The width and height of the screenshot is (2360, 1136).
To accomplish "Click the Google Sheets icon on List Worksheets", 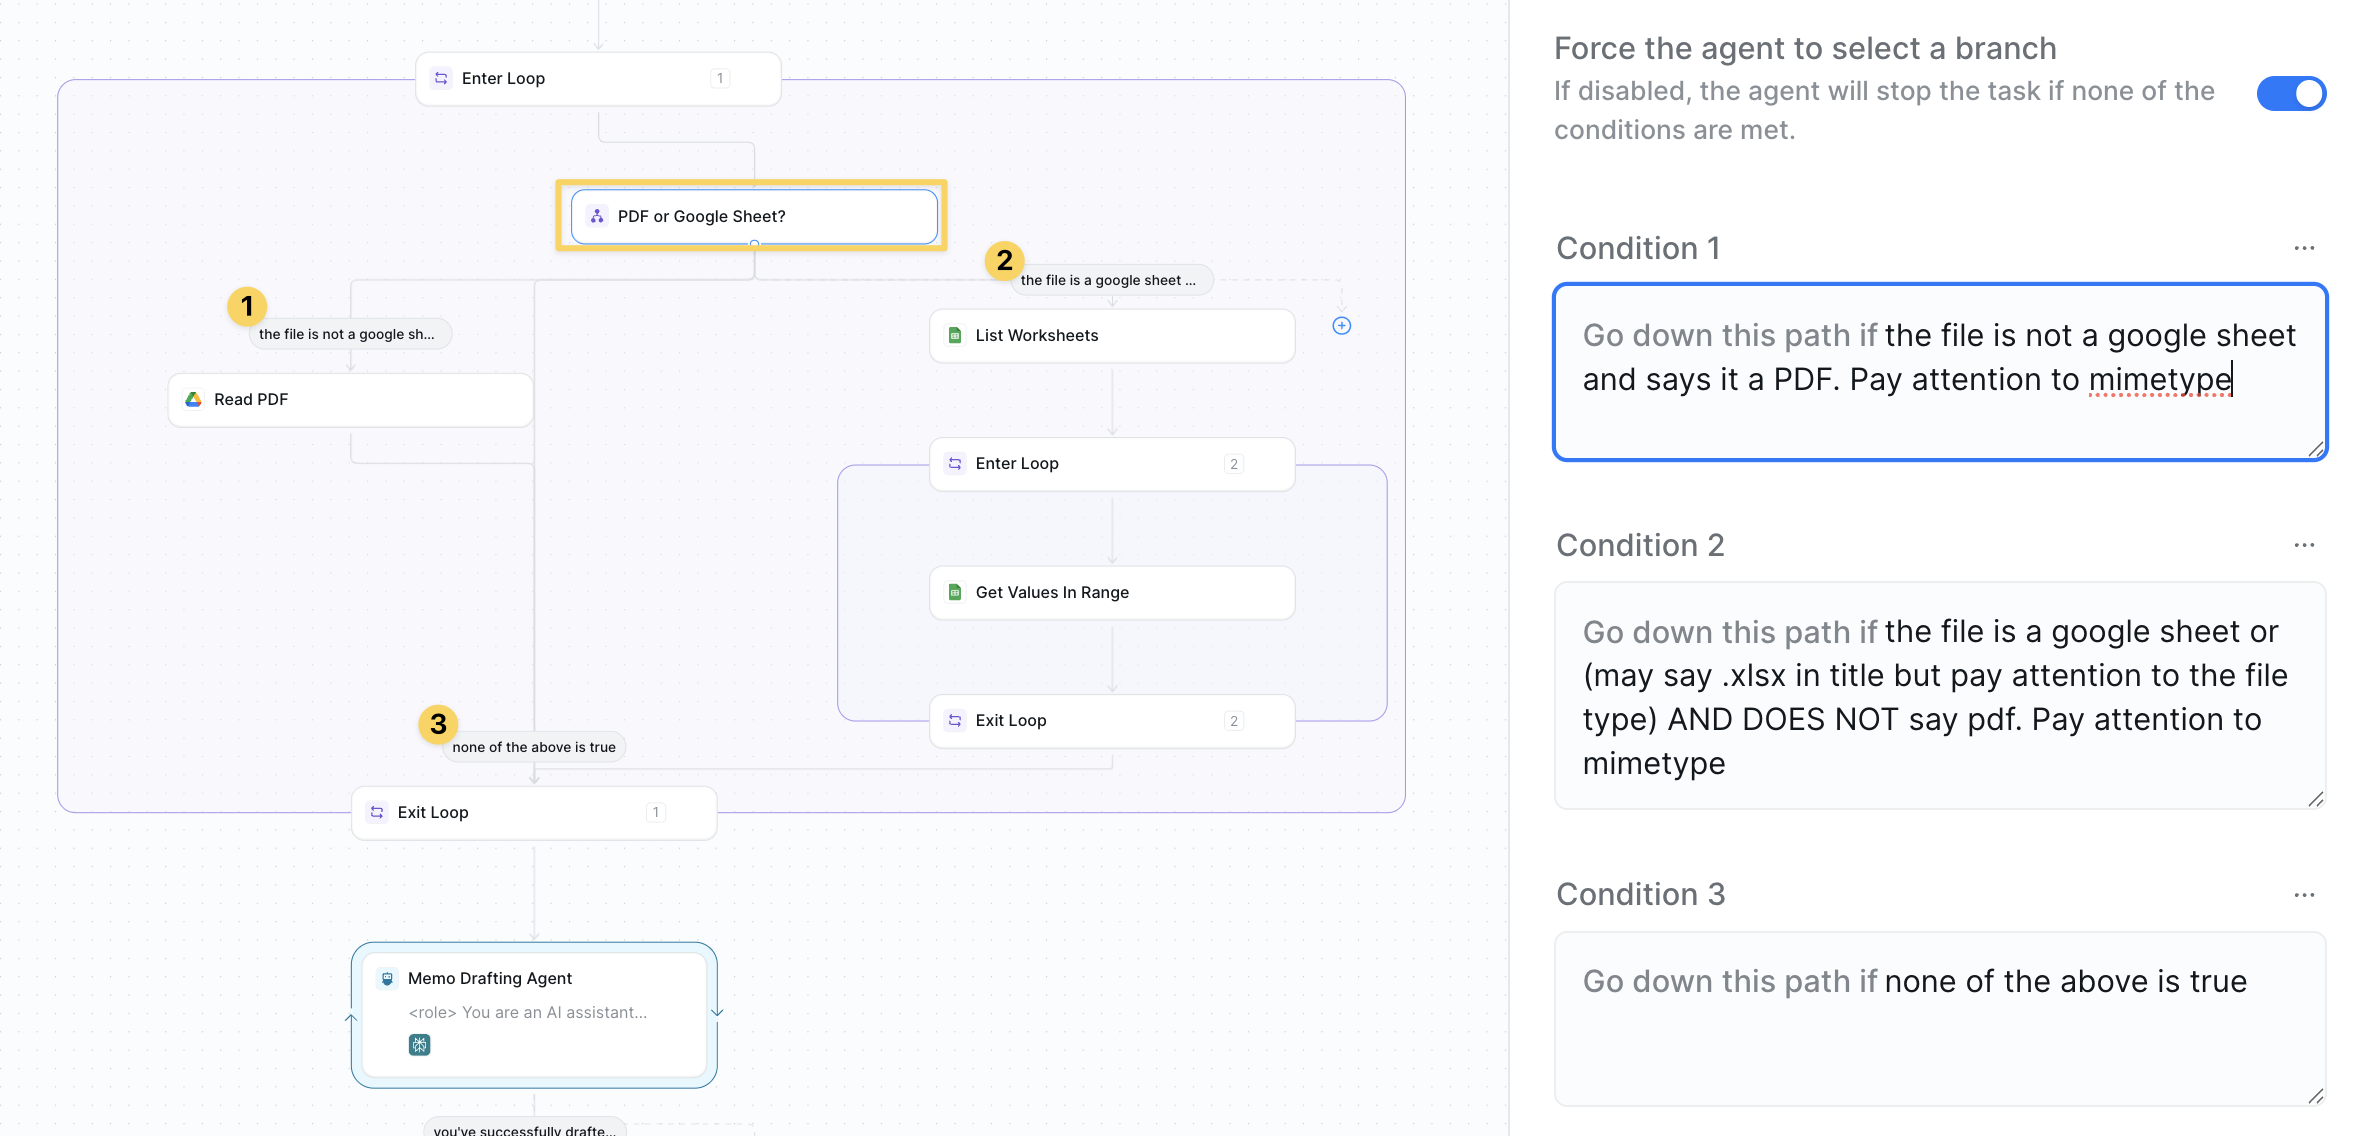I will (x=955, y=335).
